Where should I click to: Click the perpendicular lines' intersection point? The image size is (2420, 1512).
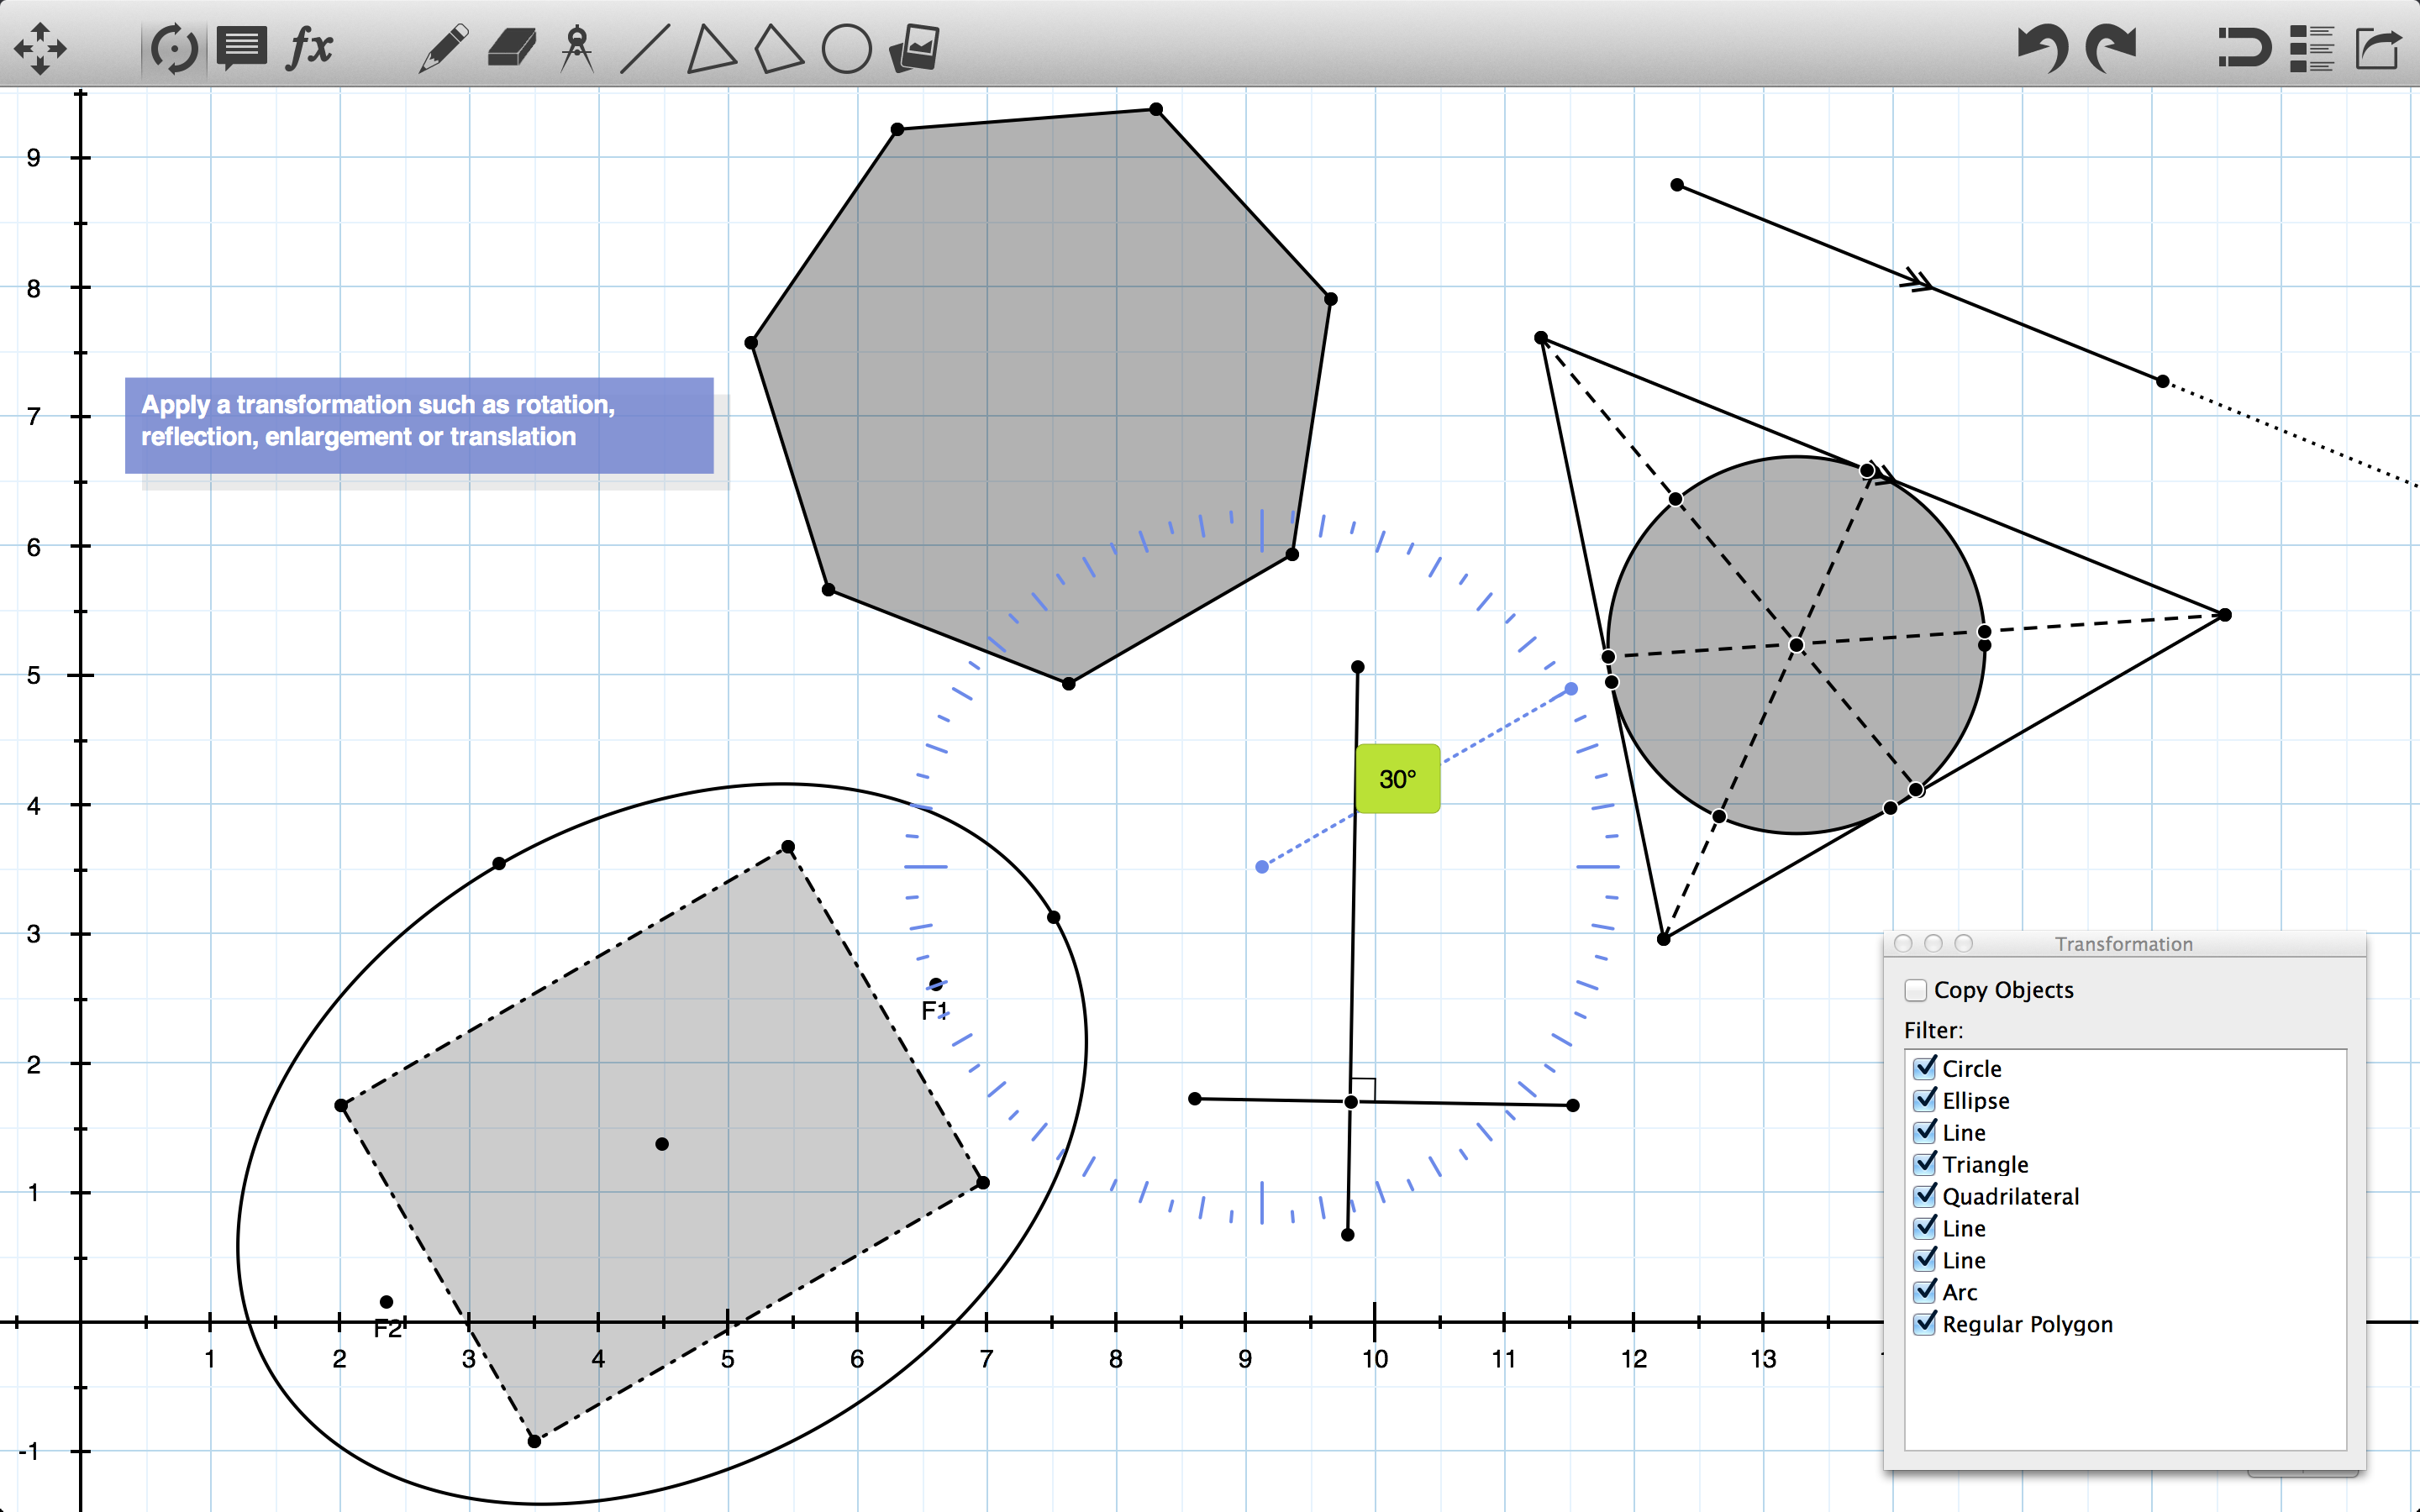point(1350,1102)
